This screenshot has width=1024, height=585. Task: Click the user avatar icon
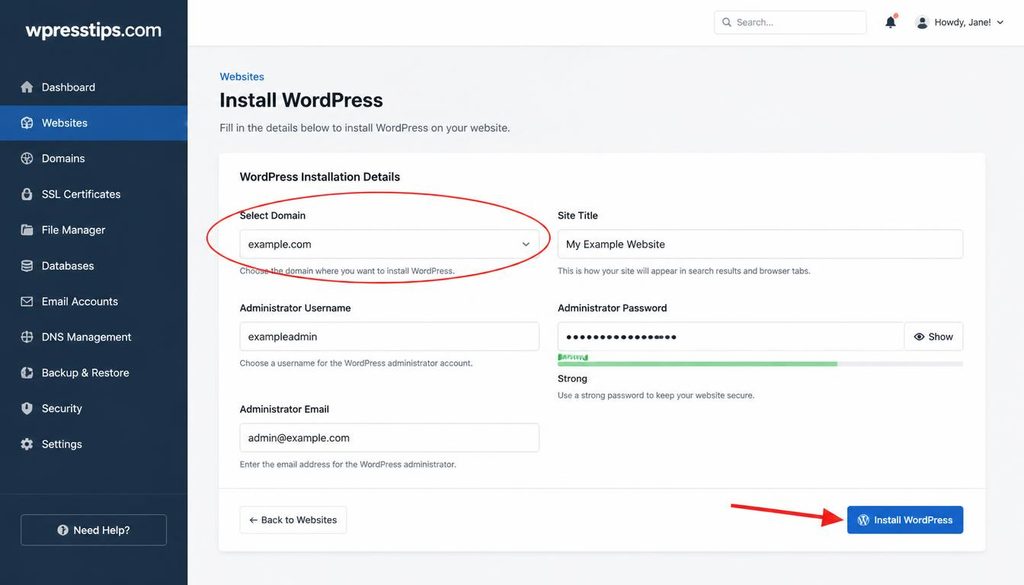[921, 22]
